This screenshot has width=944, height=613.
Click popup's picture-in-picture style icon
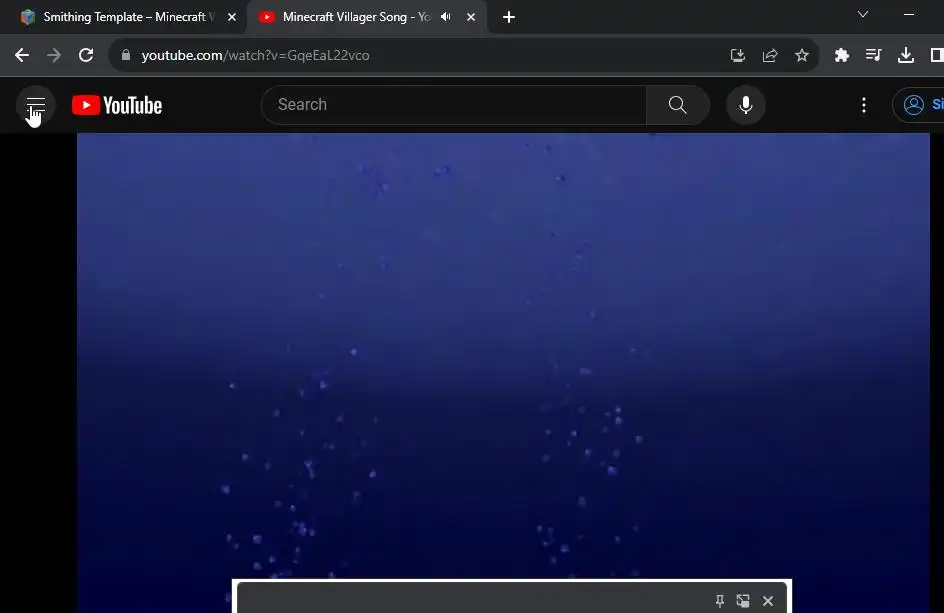click(743, 600)
